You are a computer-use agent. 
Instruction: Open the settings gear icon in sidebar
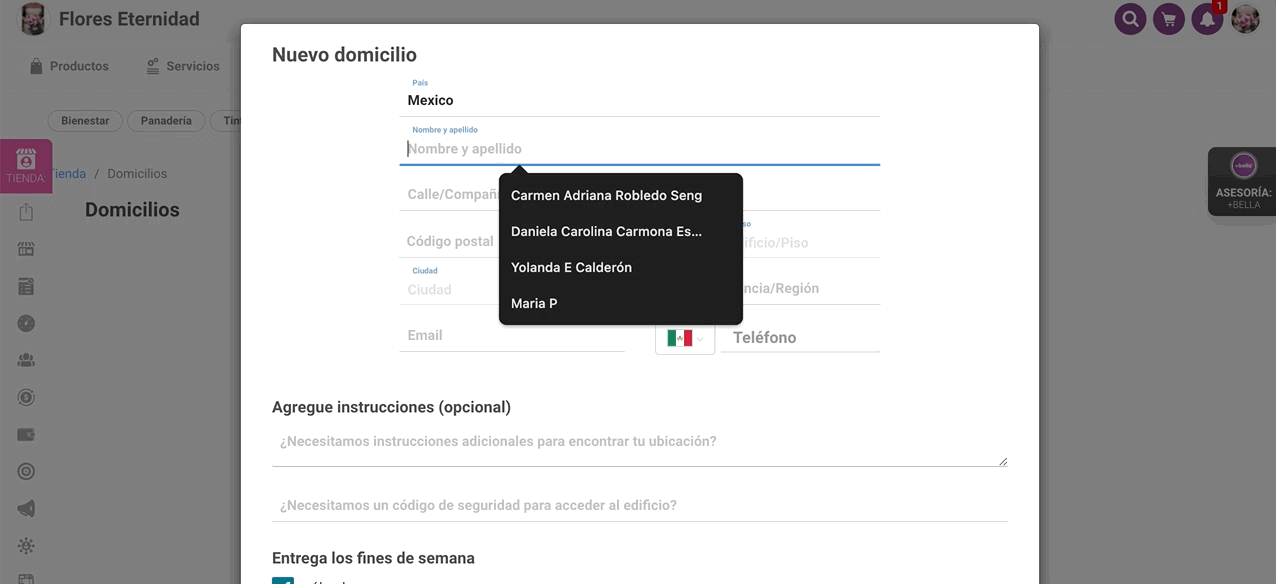(x=26, y=545)
